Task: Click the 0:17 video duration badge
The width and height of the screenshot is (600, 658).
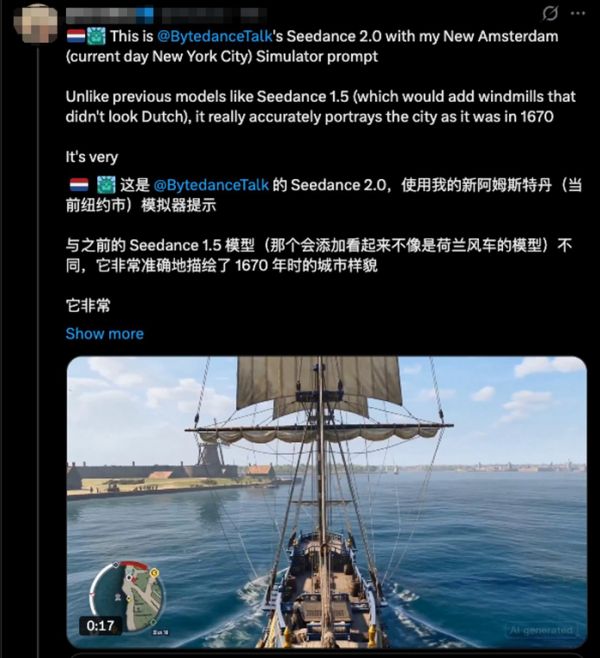Action: click(x=100, y=626)
